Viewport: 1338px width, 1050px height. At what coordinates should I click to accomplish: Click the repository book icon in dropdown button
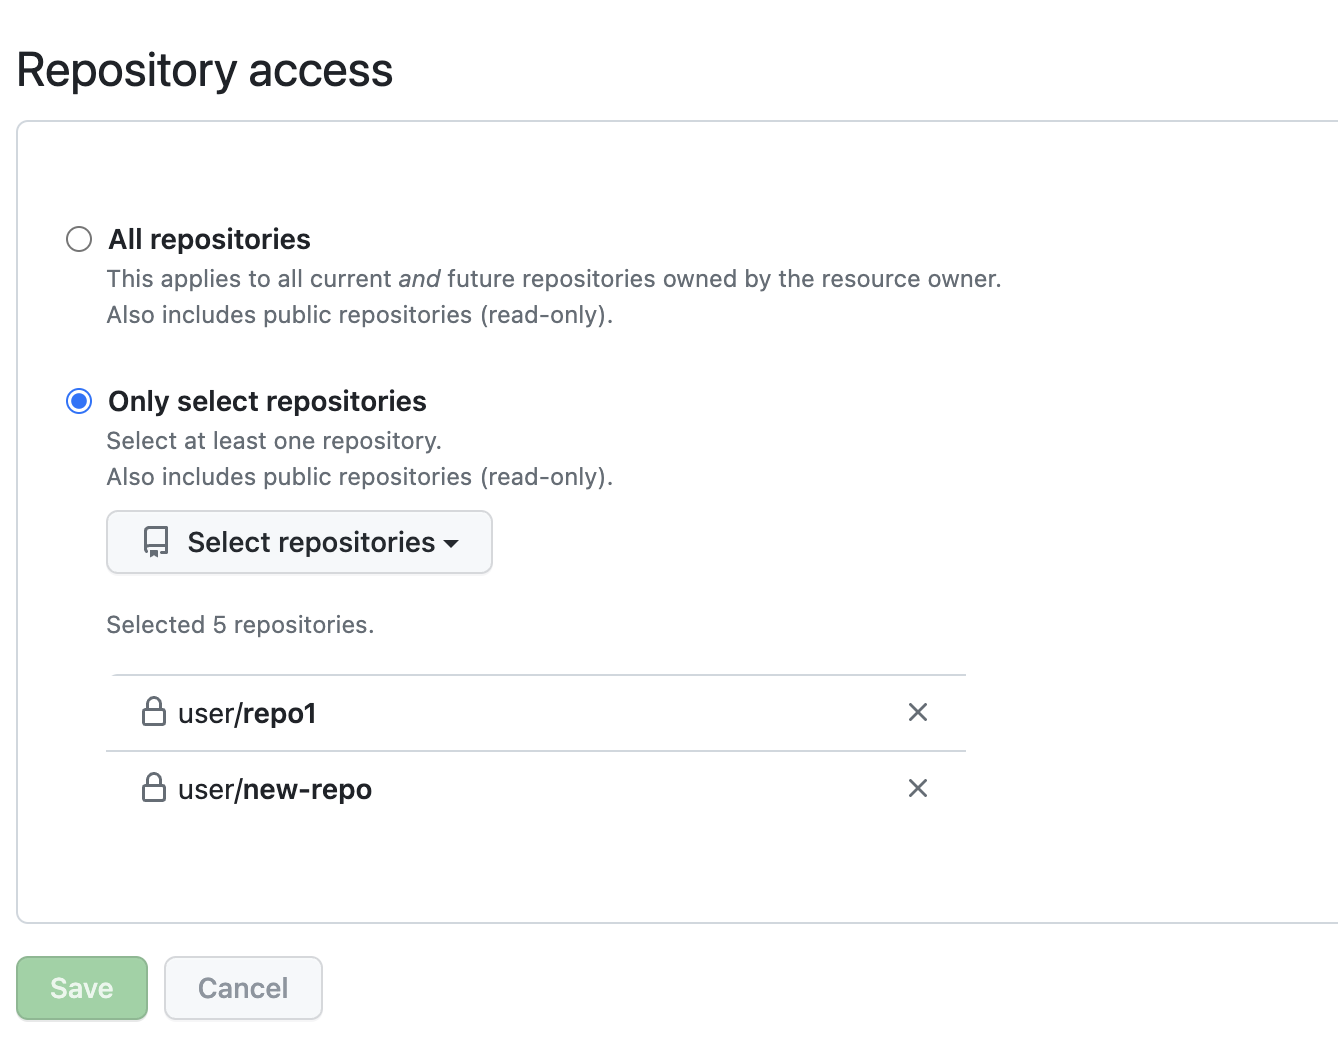(156, 542)
